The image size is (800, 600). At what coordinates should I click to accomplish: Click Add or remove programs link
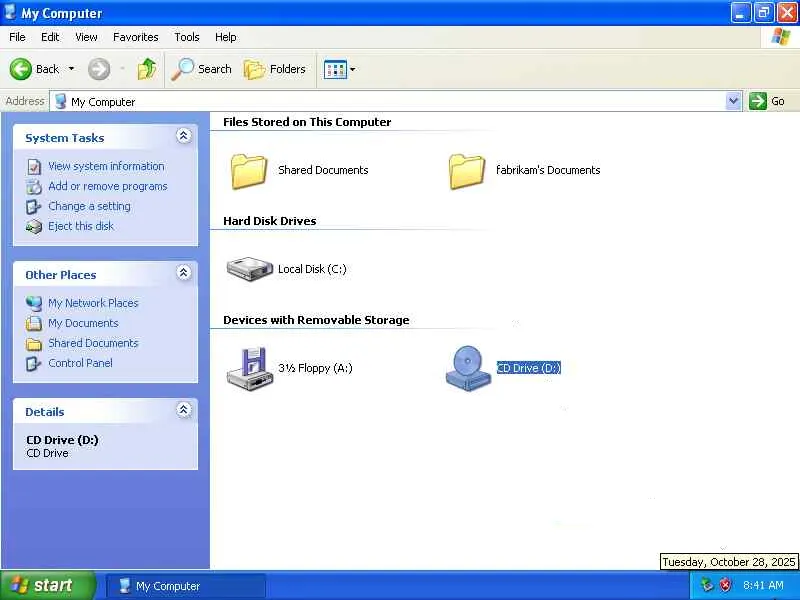pos(108,186)
